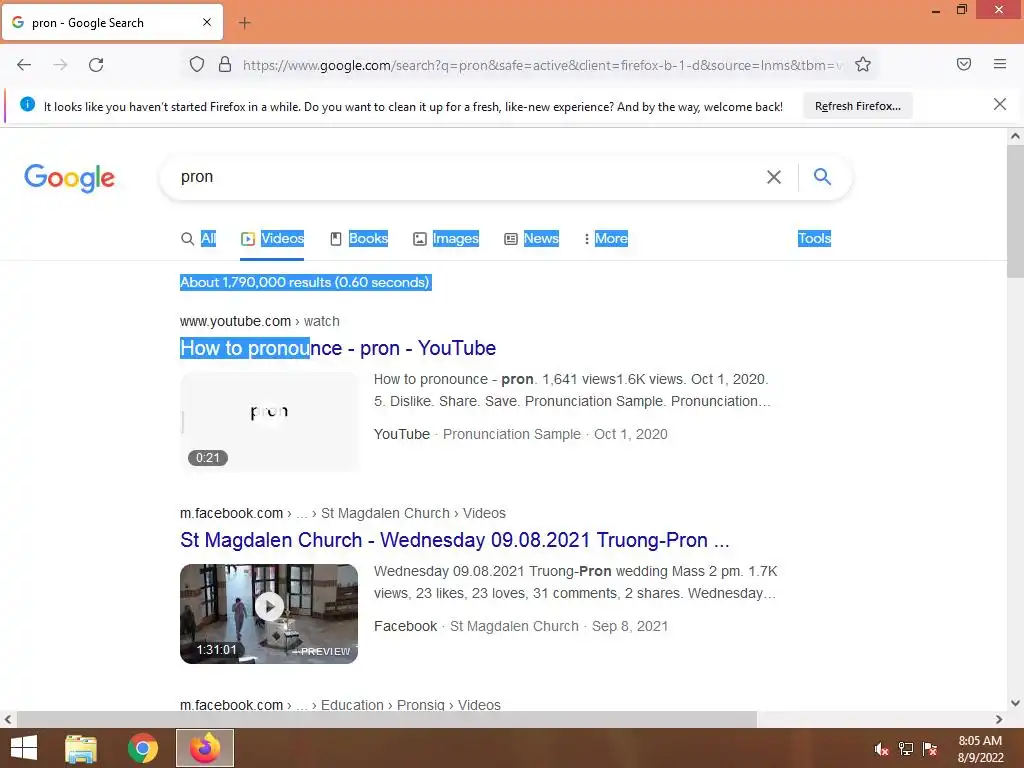
Task: Click the pron video thumbnail 0:21
Action: (269, 422)
